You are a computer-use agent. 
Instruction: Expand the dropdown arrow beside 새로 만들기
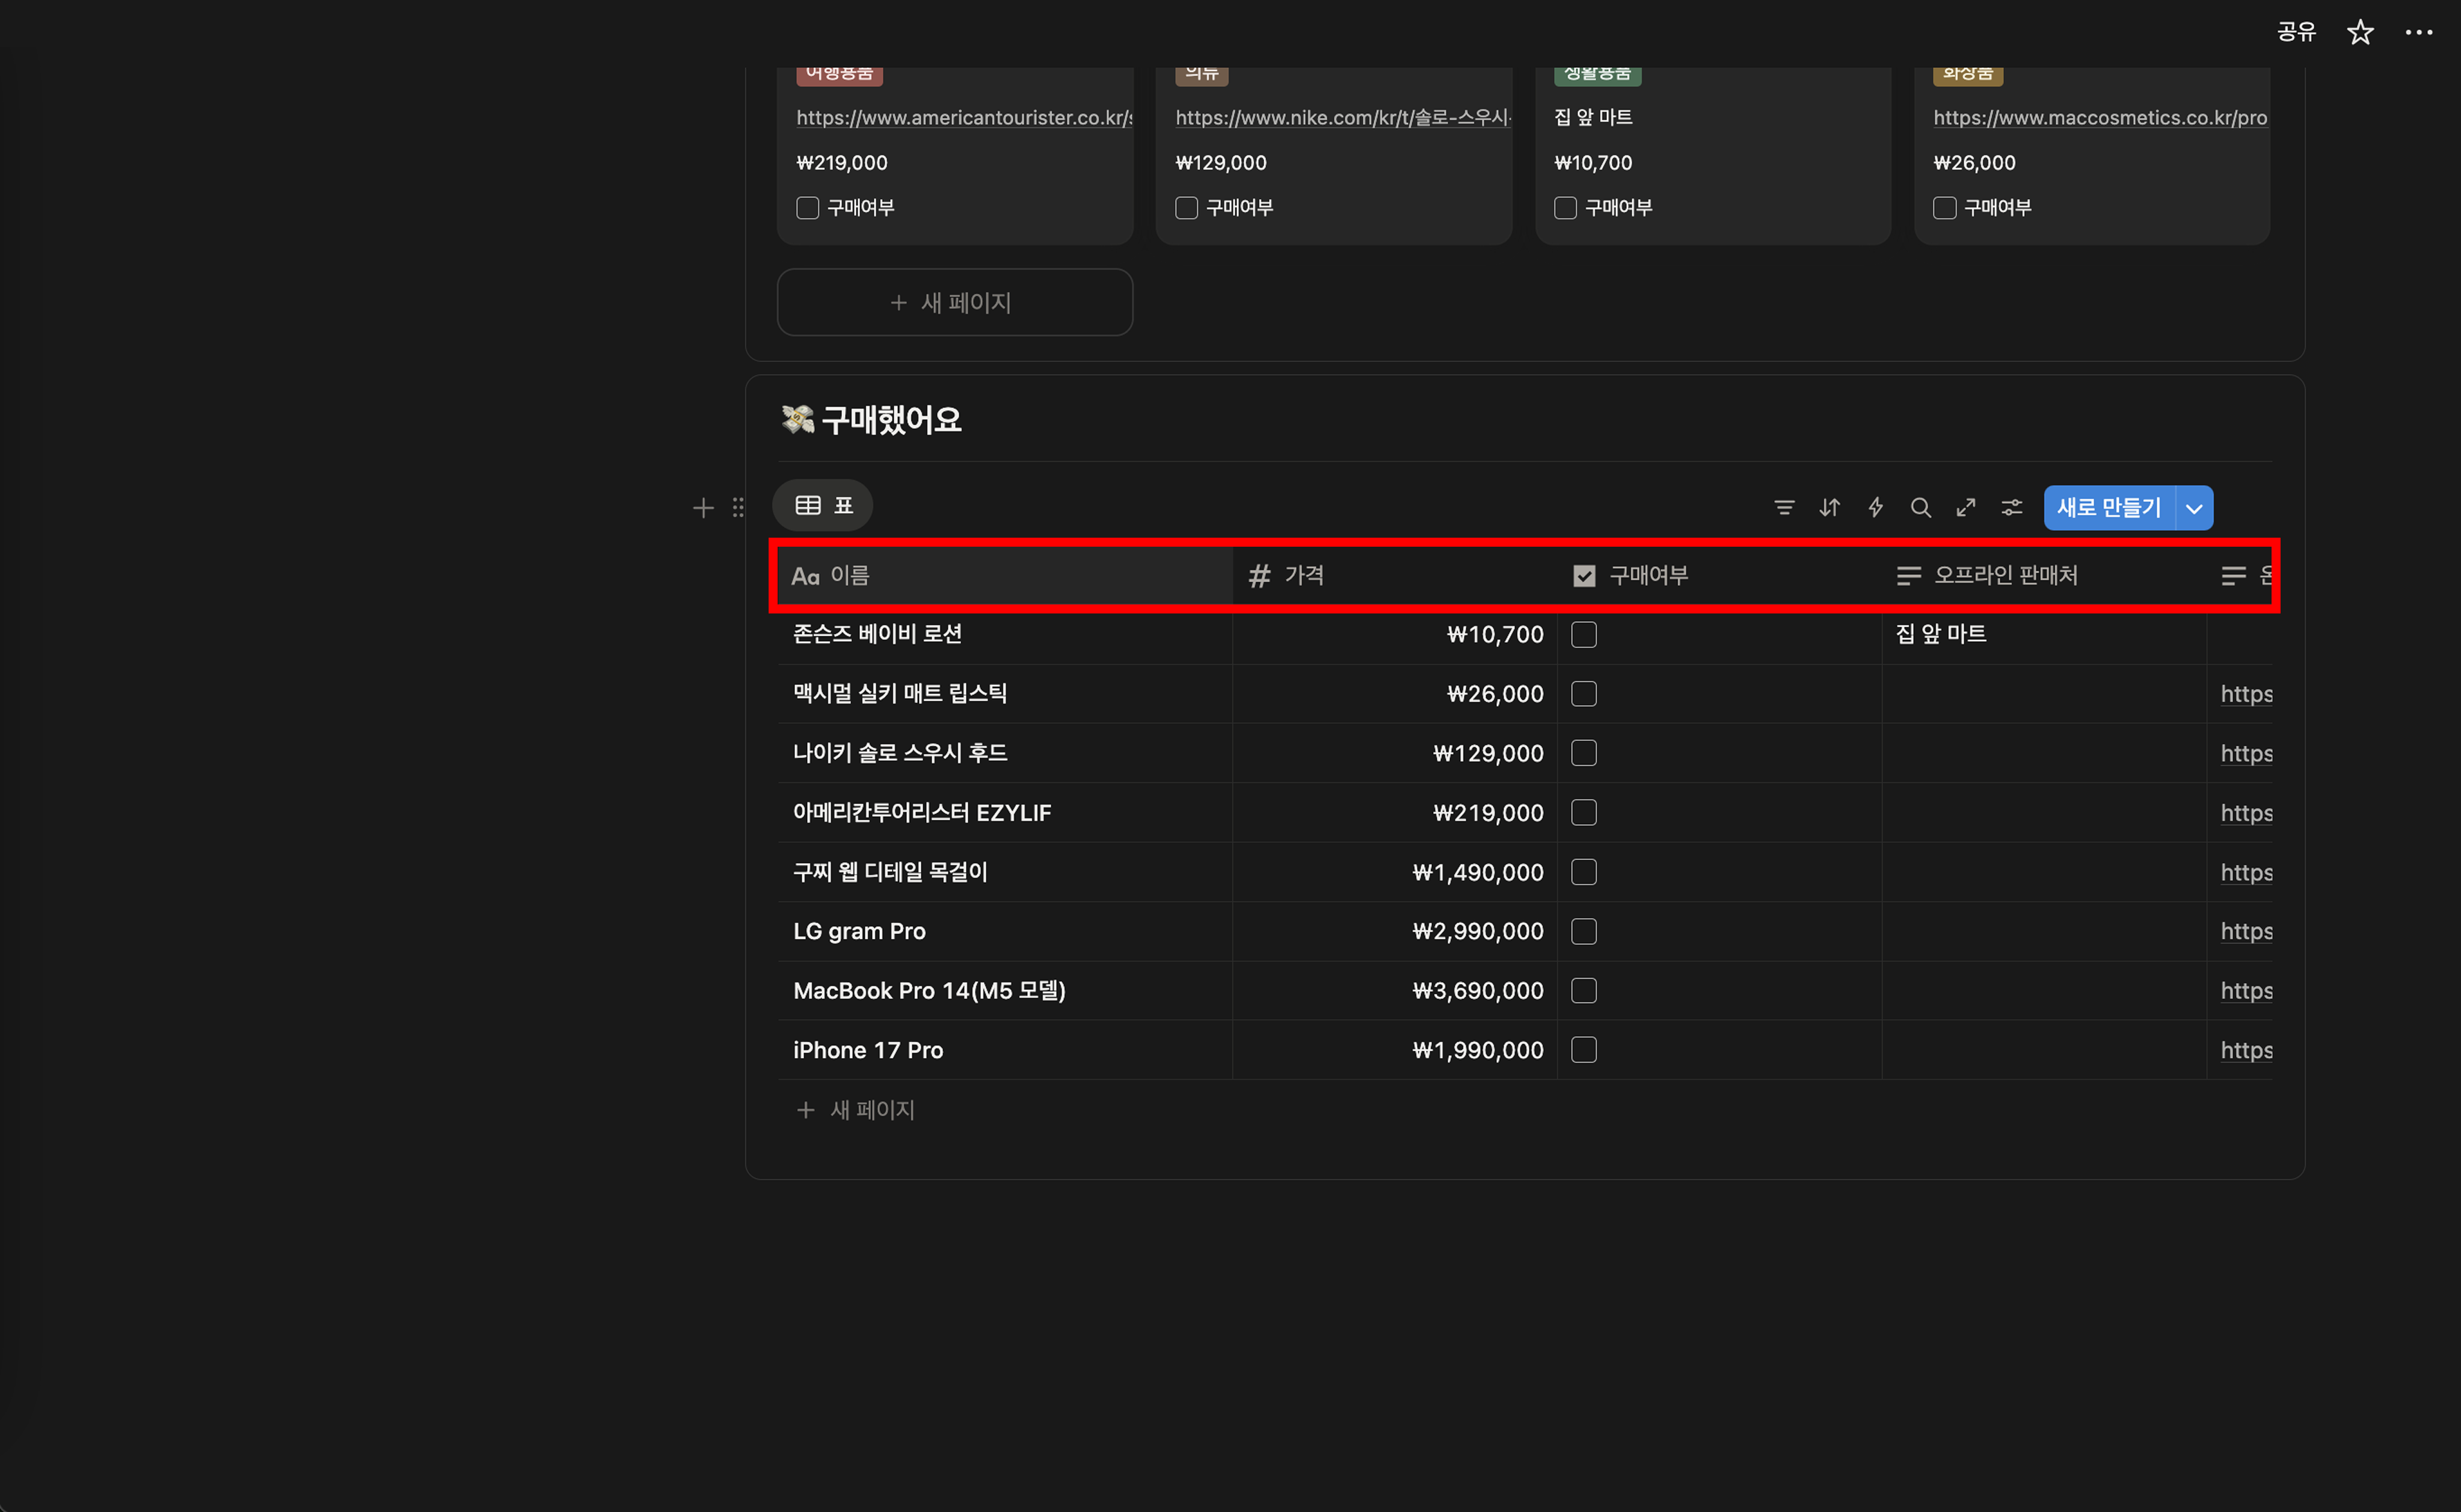(x=2194, y=508)
